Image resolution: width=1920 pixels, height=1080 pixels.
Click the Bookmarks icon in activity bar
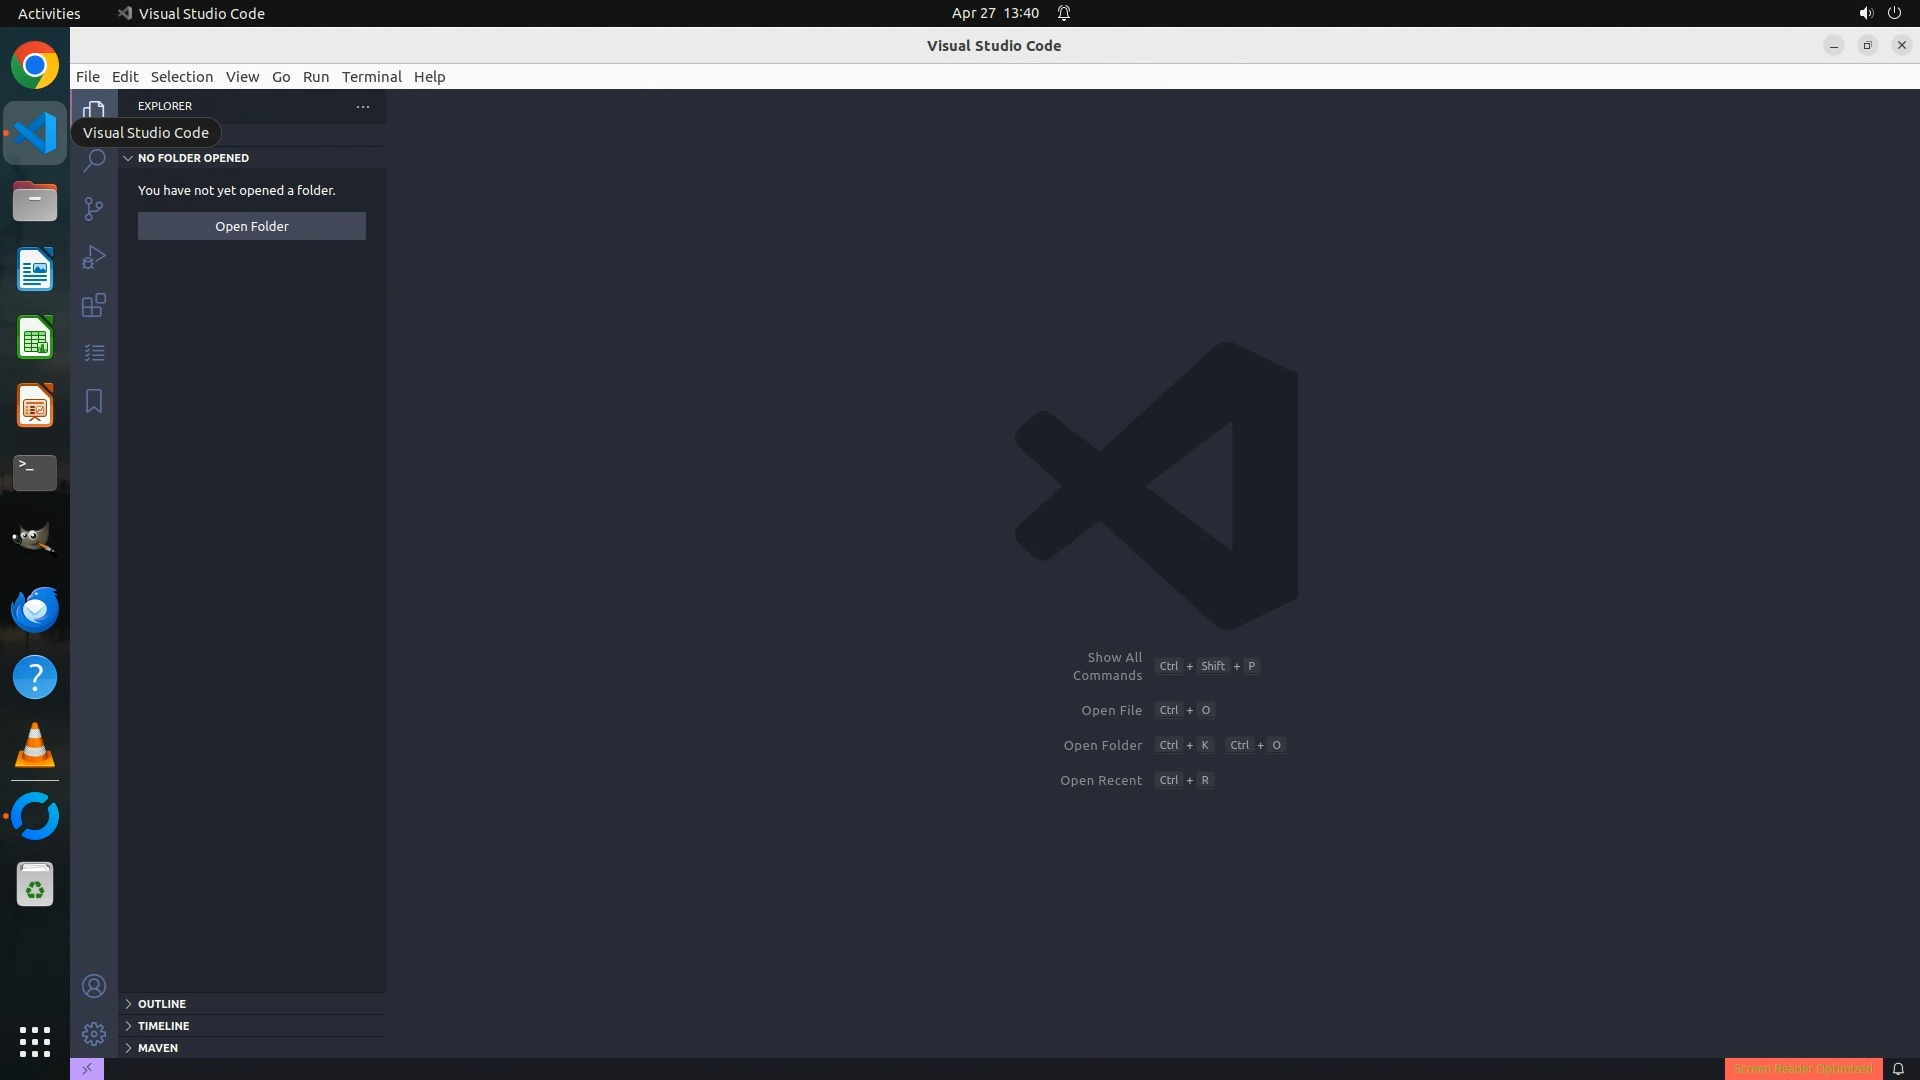[94, 401]
